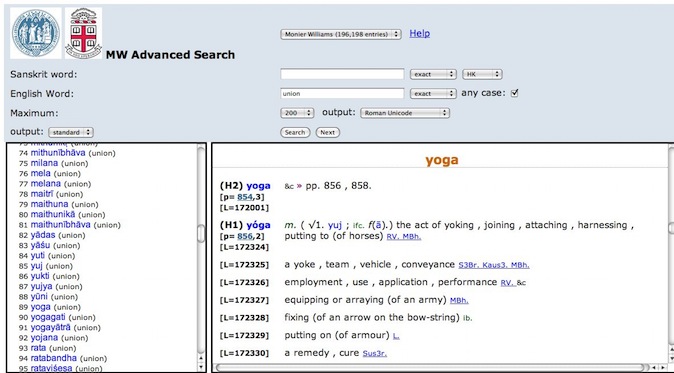Open the Roman Unicode output dropdown
Image resolution: width=674 pixels, height=373 pixels.
405,113
